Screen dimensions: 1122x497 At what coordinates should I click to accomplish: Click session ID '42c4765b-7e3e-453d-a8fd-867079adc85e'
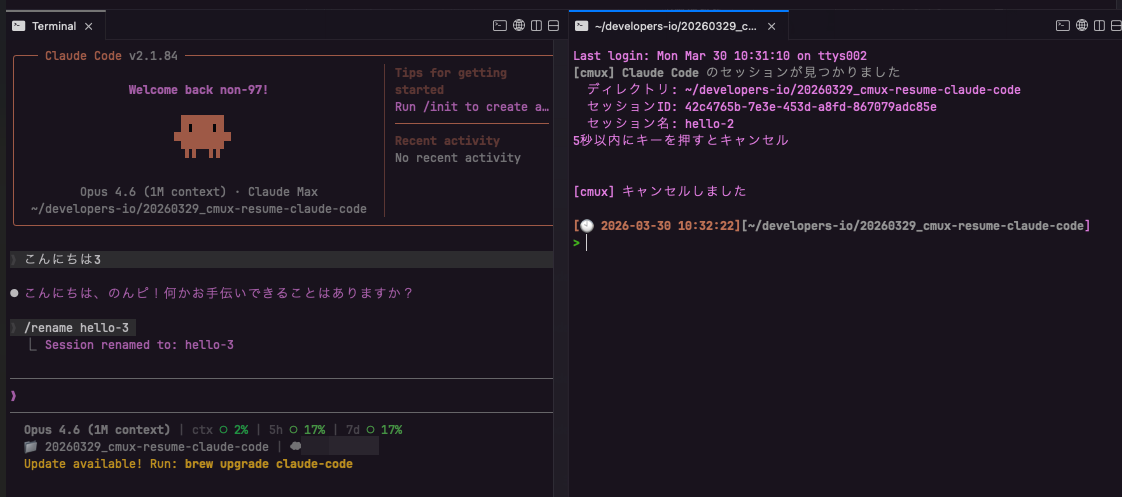coord(810,107)
